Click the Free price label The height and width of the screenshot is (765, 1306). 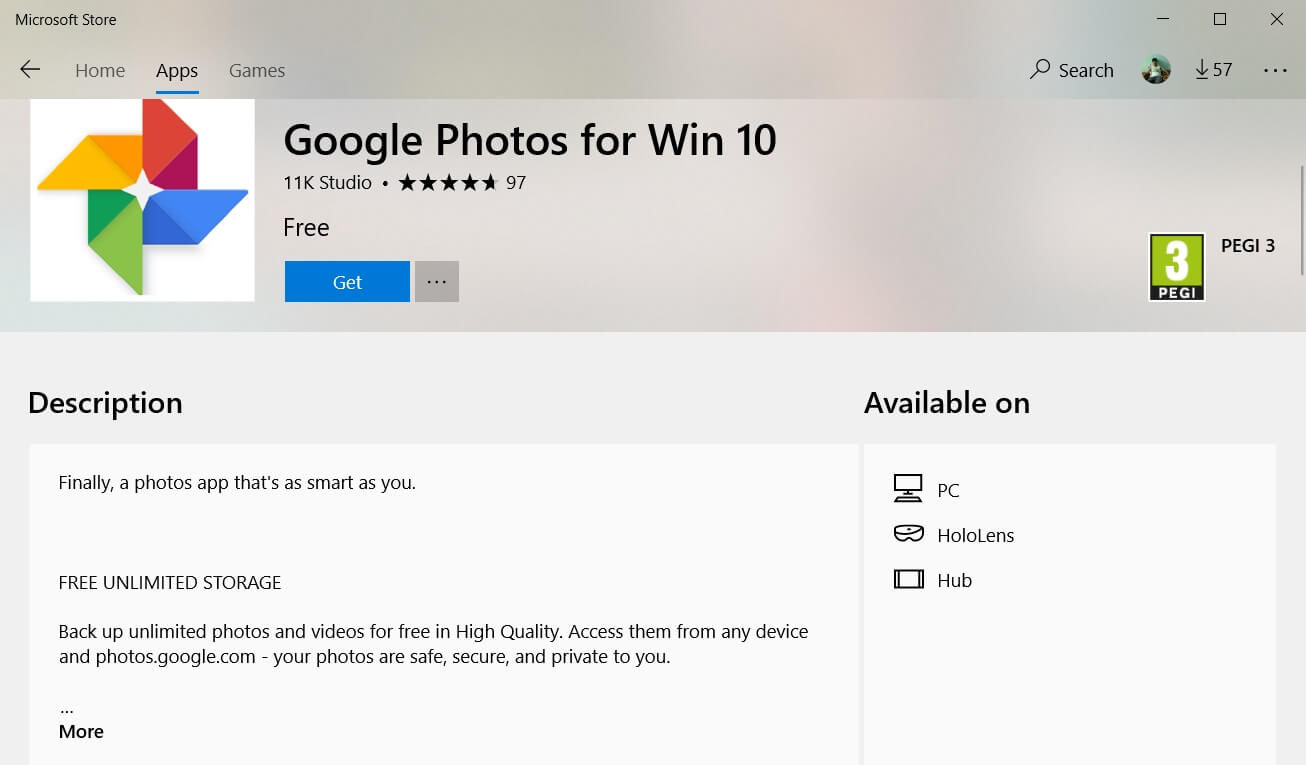pos(306,228)
